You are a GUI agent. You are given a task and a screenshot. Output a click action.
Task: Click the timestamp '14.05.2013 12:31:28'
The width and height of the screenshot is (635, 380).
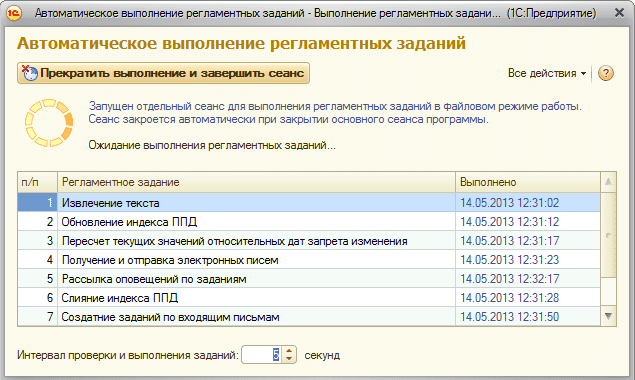point(509,298)
